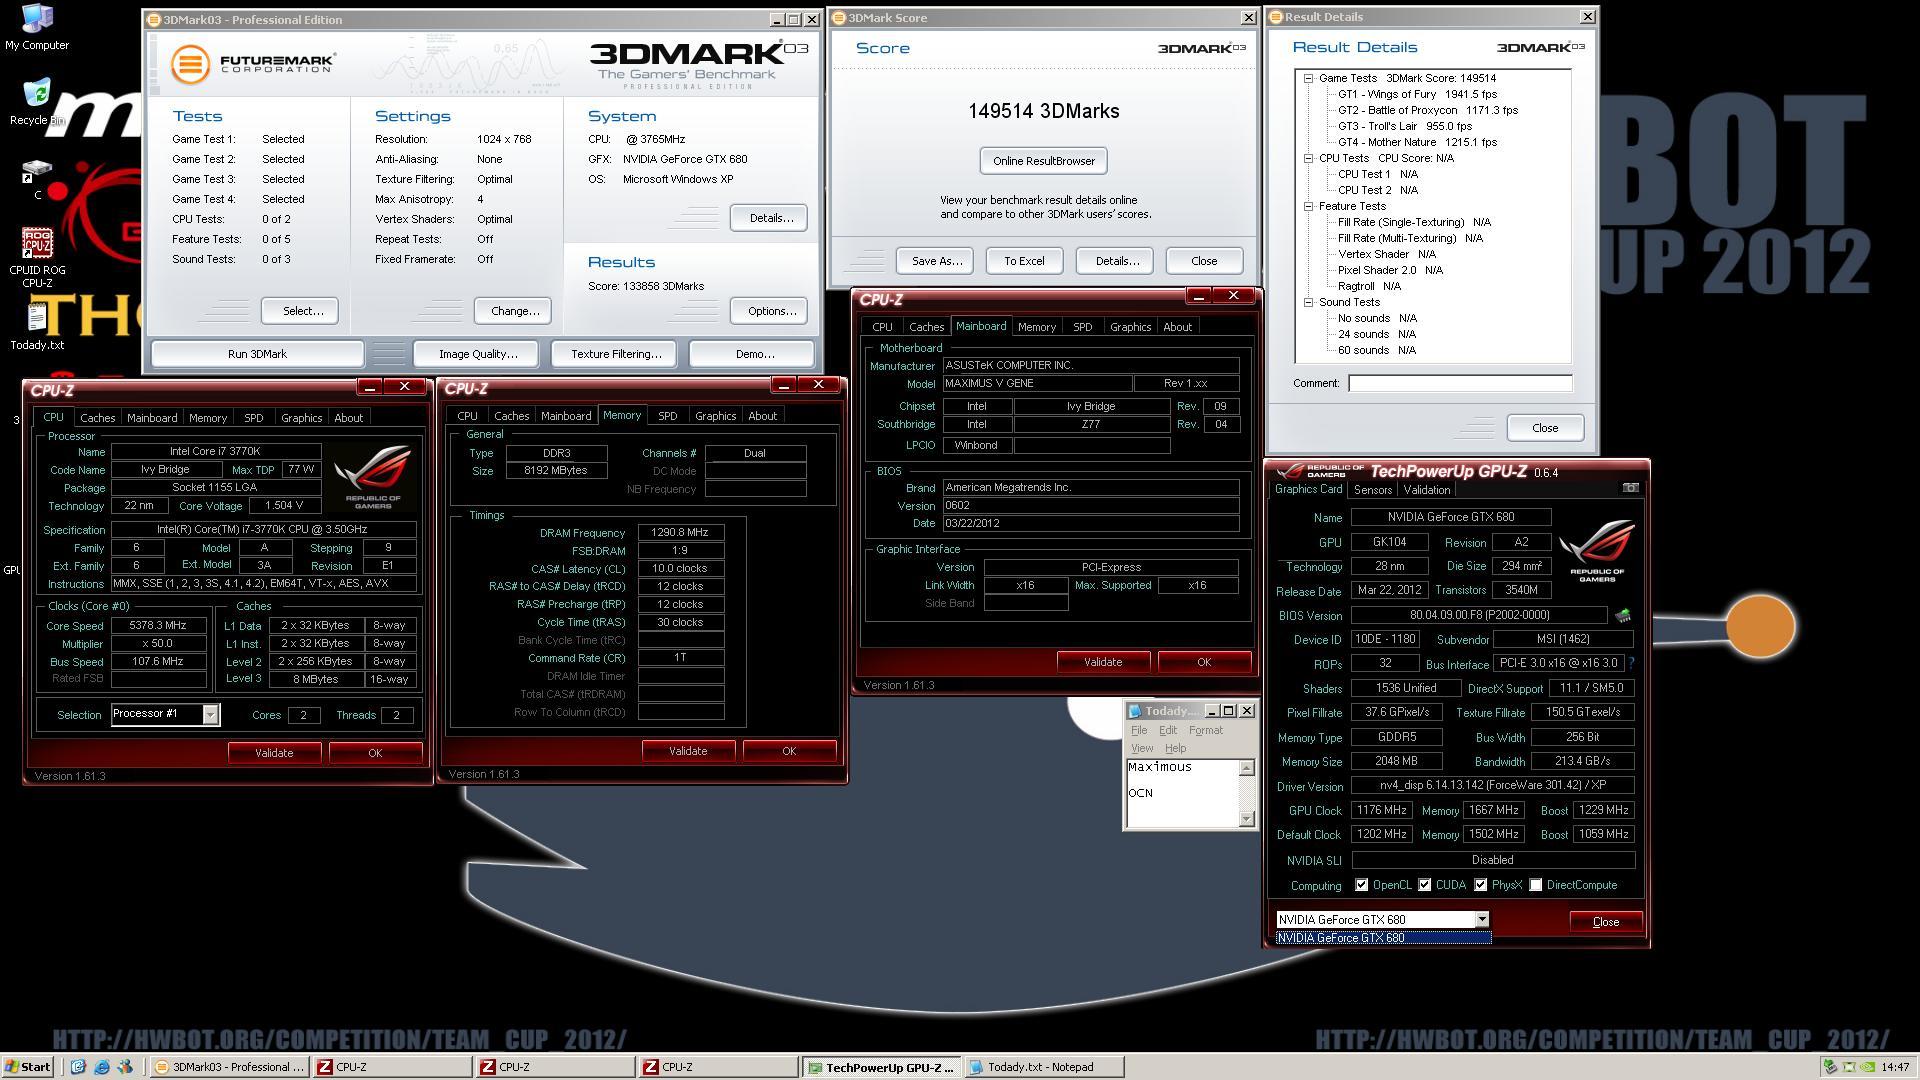This screenshot has height=1080, width=1920.
Task: Click Select button under Tests in 3DMark03
Action: pyautogui.click(x=300, y=311)
